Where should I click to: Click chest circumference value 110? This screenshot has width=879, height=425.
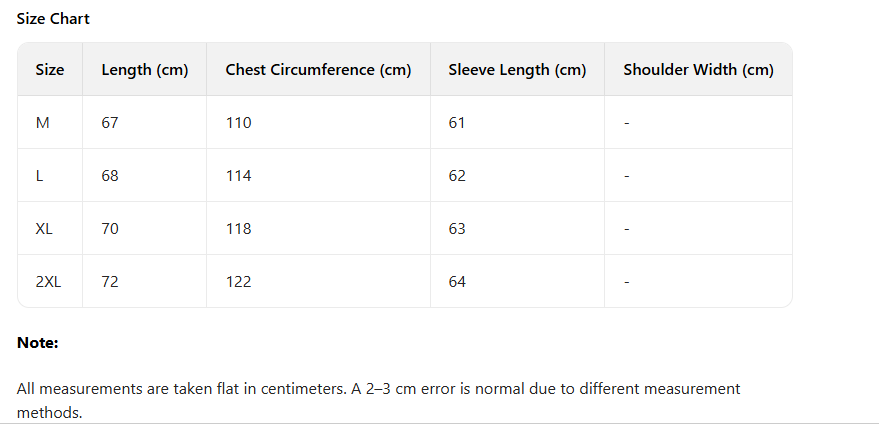238,123
